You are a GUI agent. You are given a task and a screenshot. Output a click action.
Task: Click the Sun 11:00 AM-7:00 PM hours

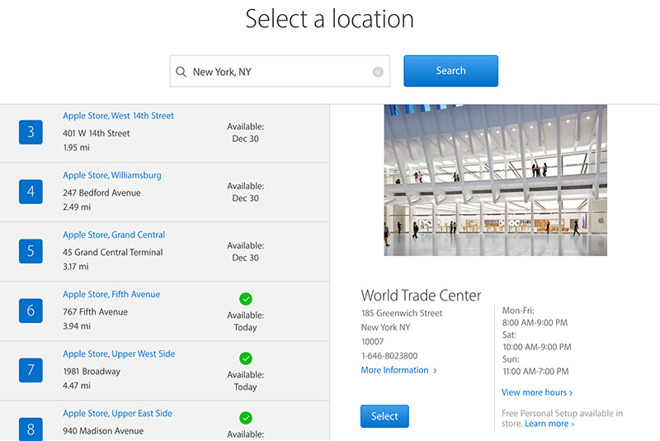[x=535, y=365]
